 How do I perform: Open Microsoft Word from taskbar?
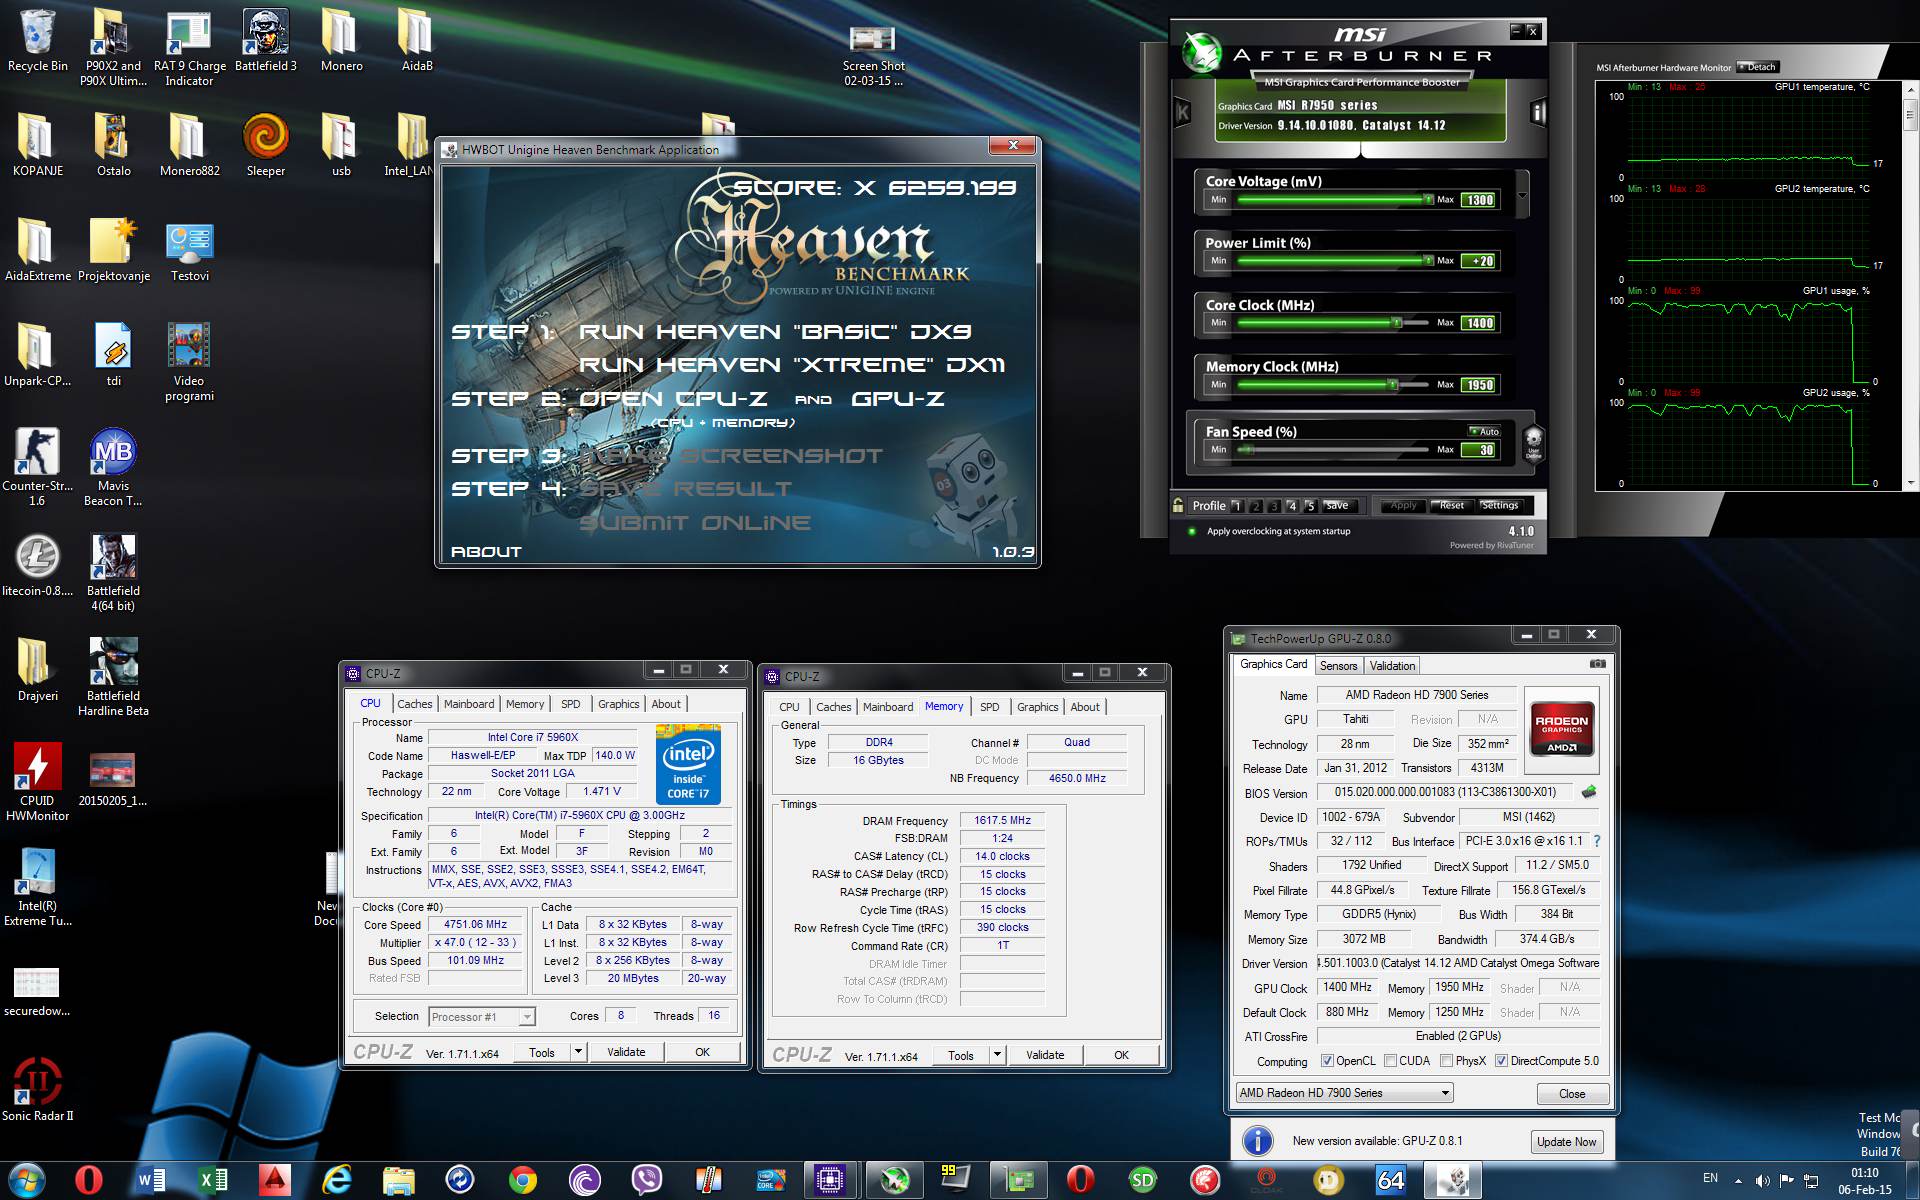pos(150,1181)
